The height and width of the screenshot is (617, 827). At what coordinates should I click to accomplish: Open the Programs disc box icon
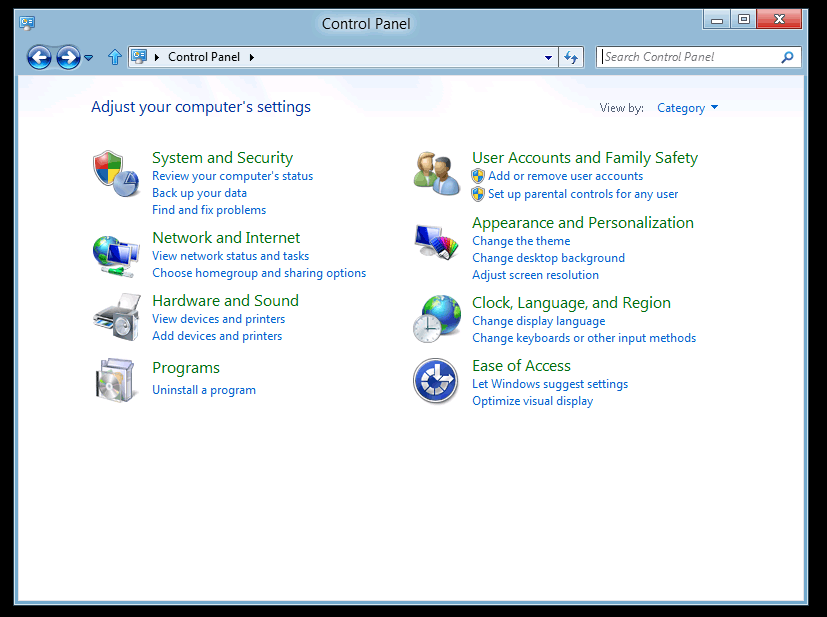[115, 380]
